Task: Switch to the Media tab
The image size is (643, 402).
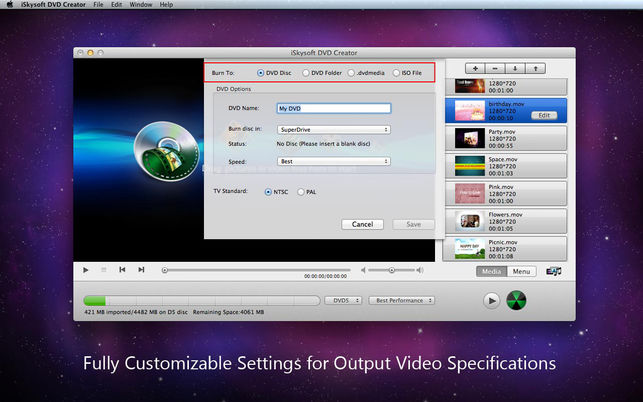Action: [491, 272]
